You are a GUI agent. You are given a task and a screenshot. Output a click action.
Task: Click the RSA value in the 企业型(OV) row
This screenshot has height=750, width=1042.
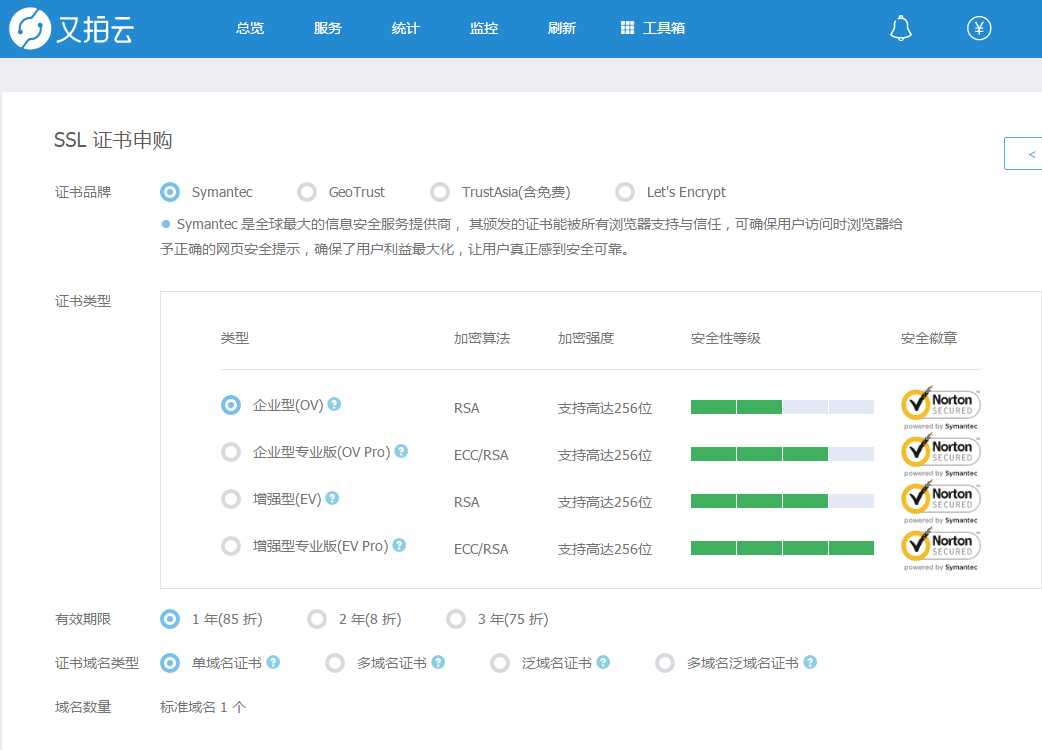(467, 408)
